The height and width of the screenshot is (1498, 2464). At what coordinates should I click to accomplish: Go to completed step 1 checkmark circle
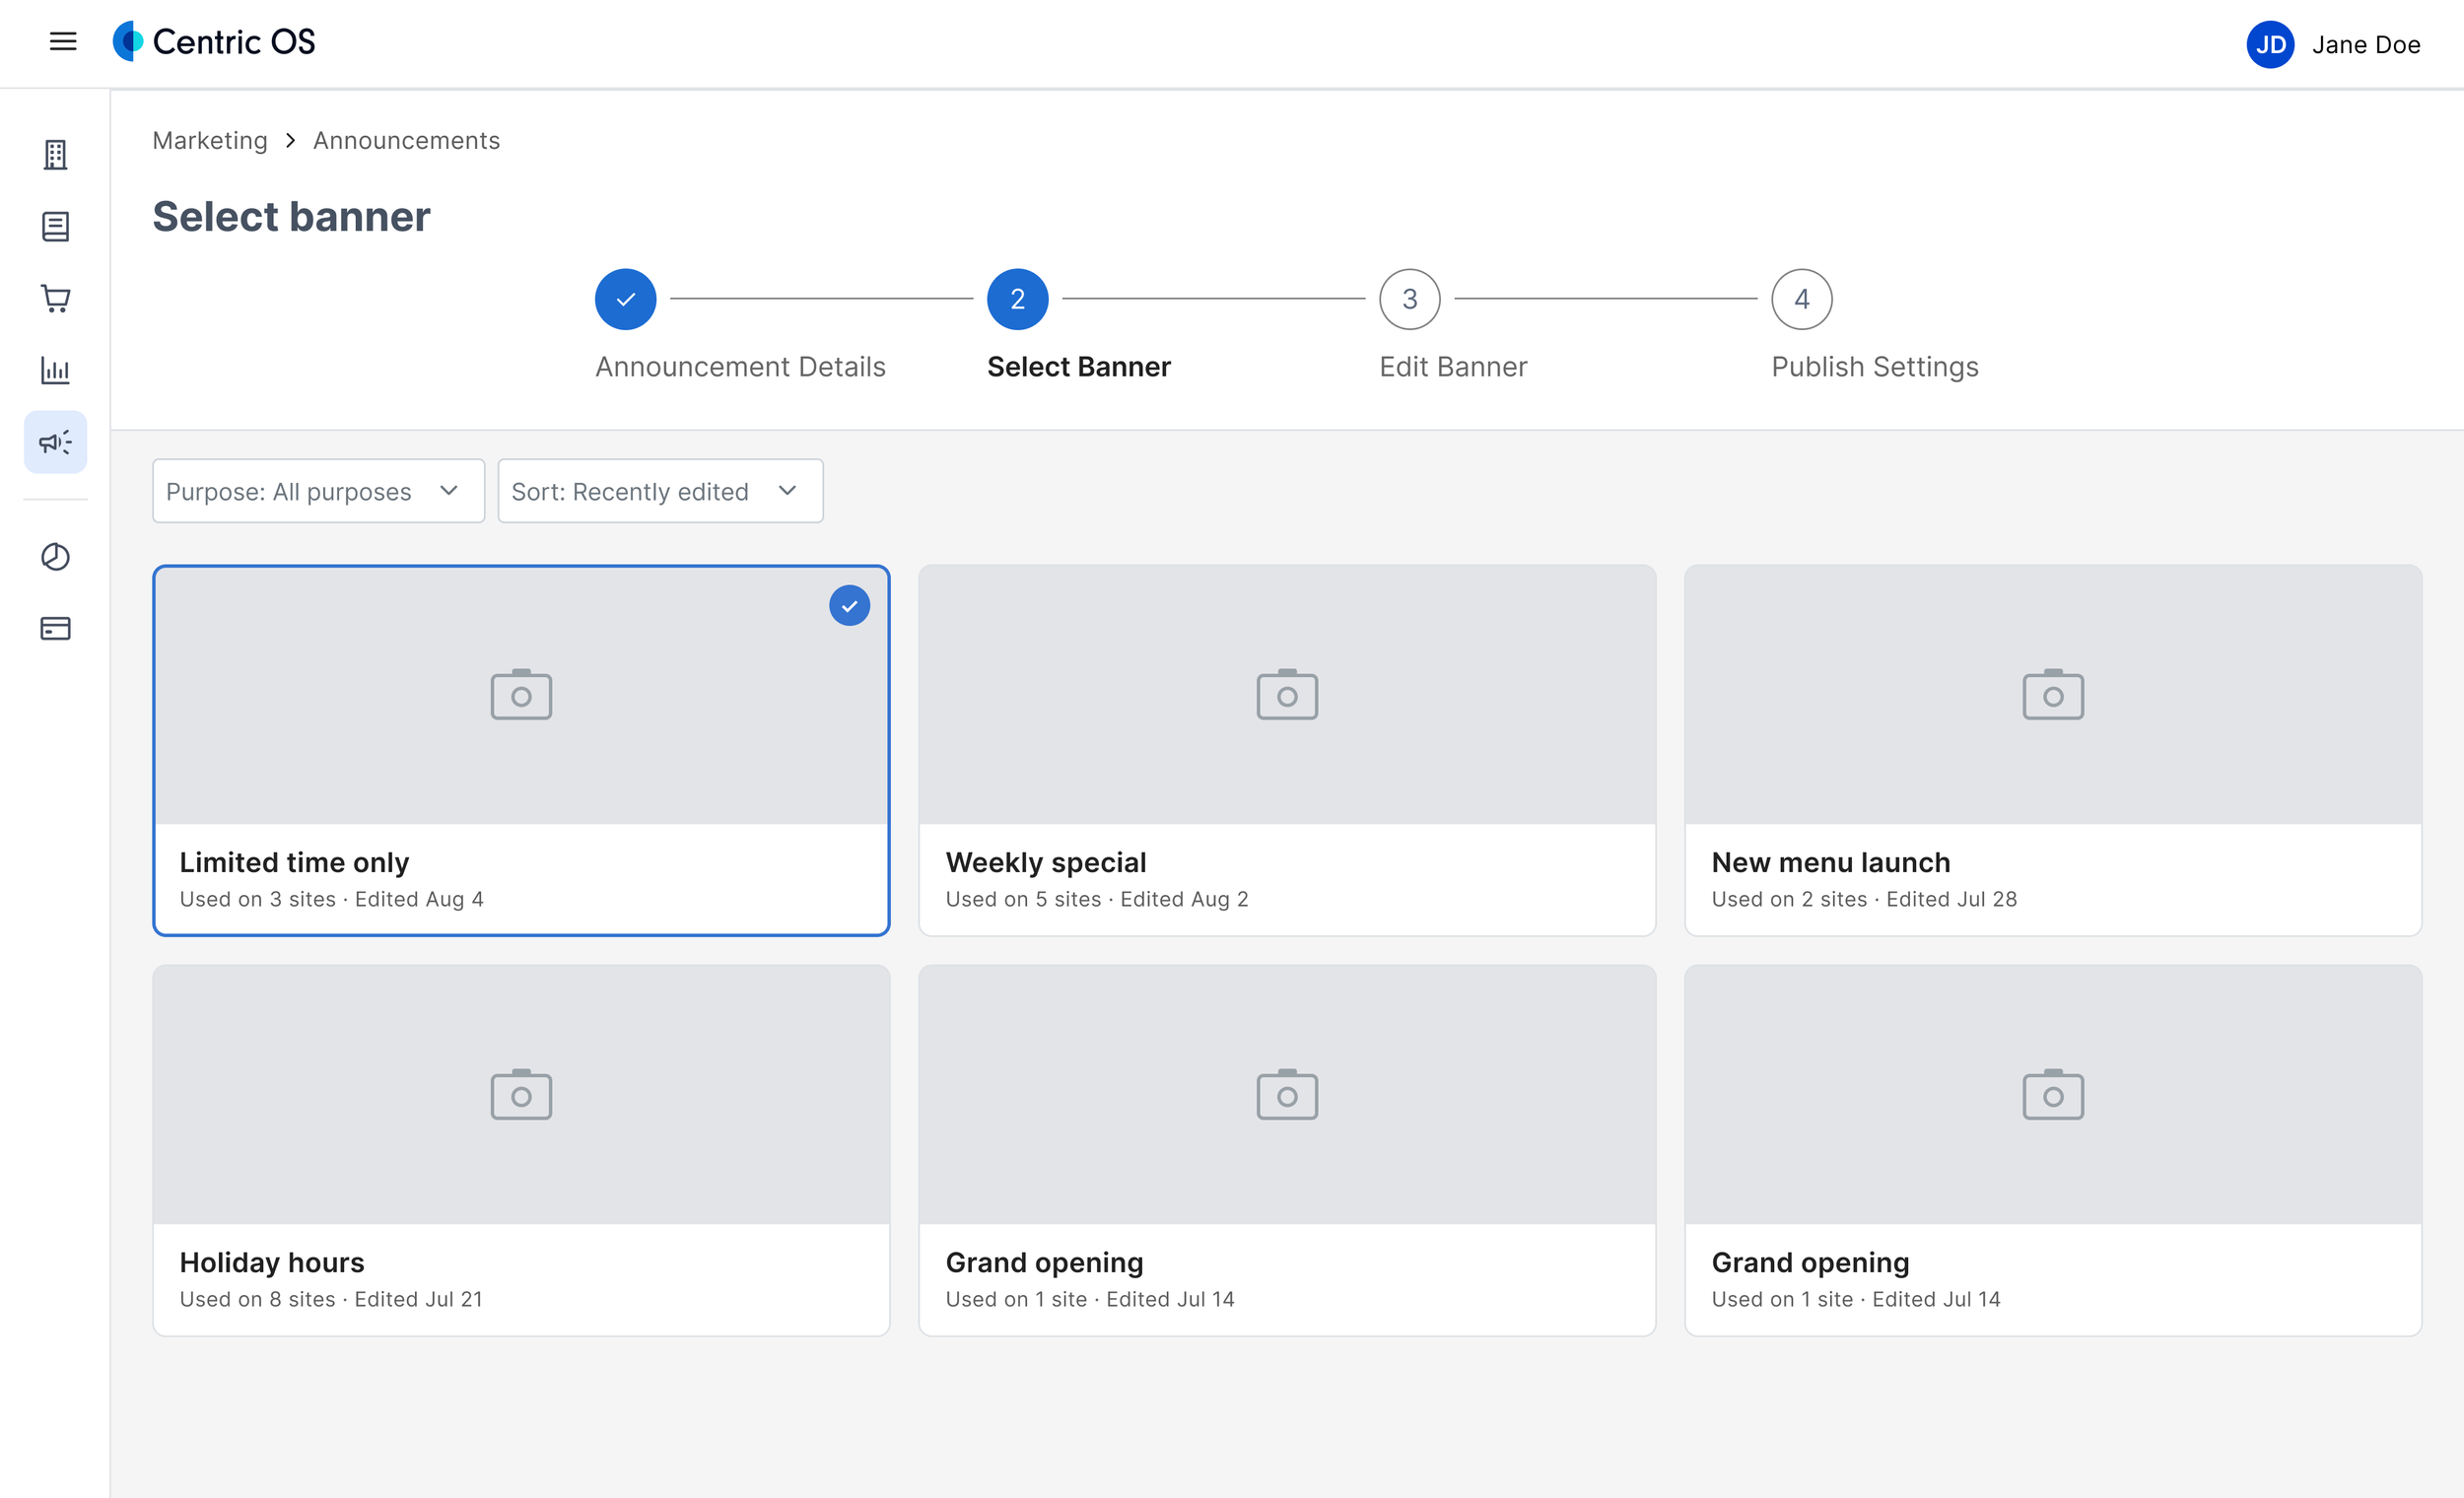pos(625,299)
